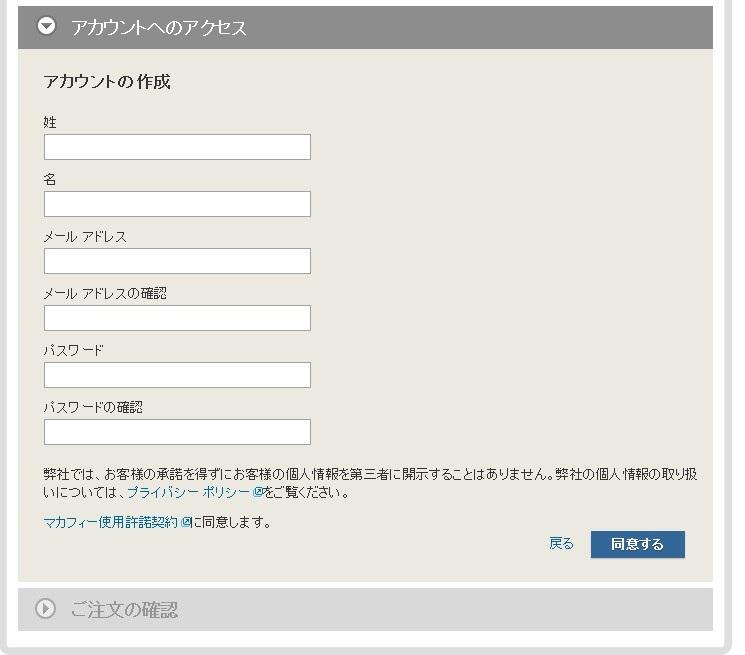Click the パスワード field label

(73, 351)
